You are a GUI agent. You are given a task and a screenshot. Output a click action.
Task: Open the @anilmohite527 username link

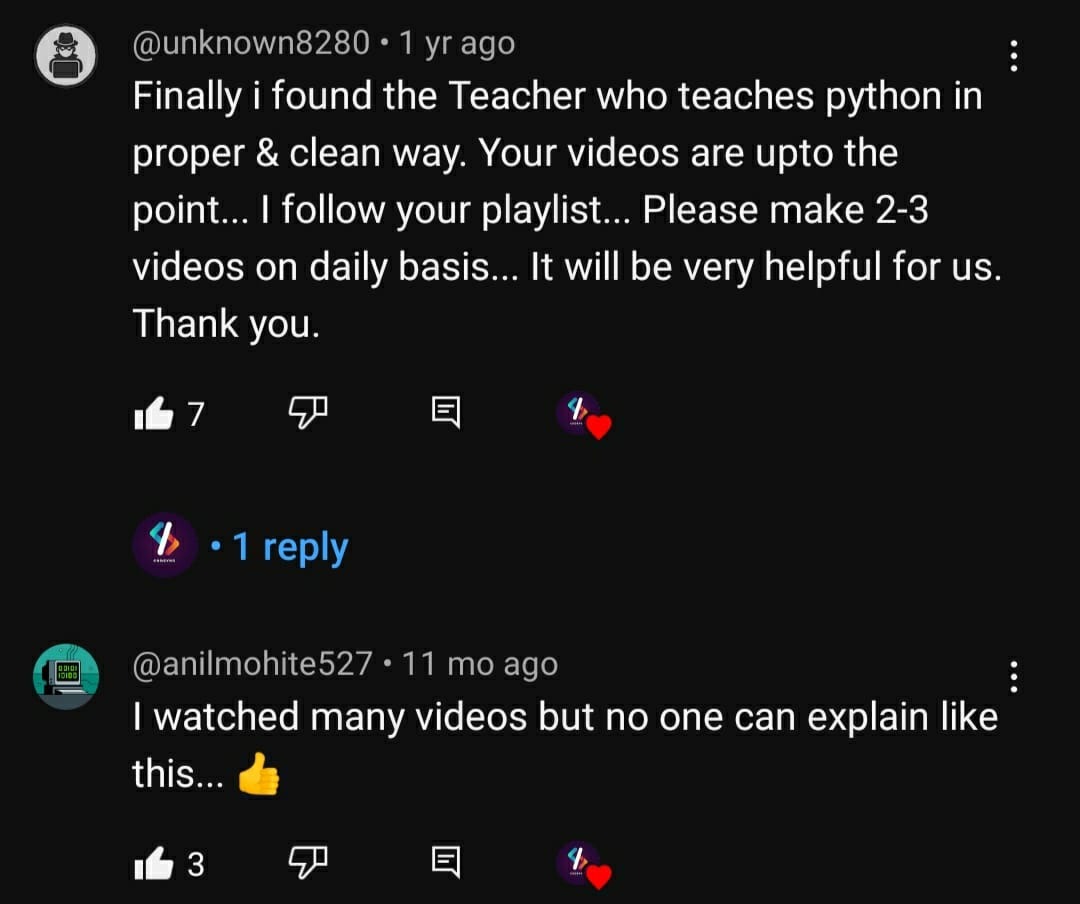click(252, 664)
